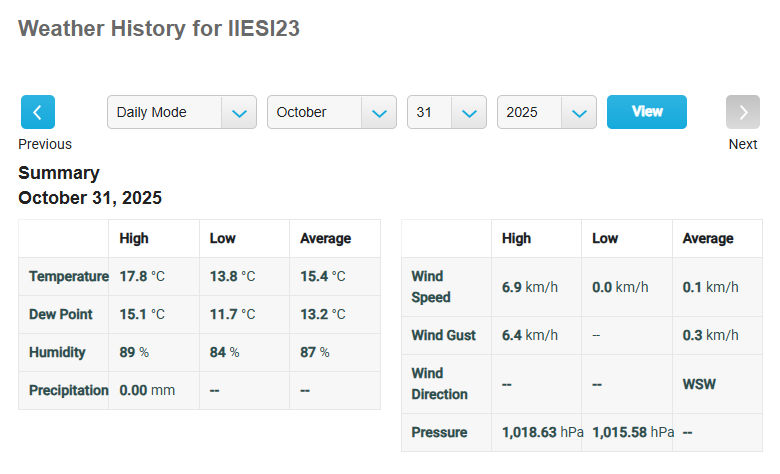This screenshot has width=780, height=474.
Task: Click the chevron on the day 31 selector
Action: point(468,113)
